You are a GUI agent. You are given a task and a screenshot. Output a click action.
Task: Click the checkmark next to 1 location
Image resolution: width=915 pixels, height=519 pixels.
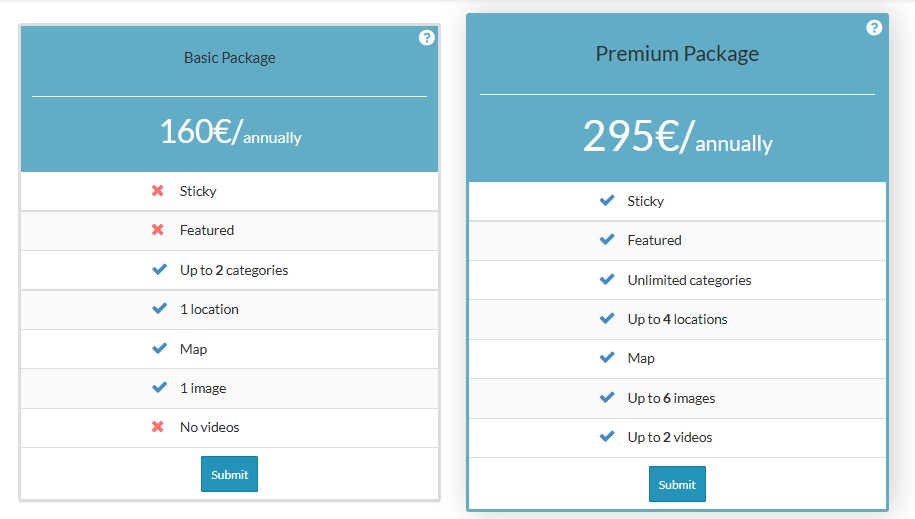tap(158, 309)
